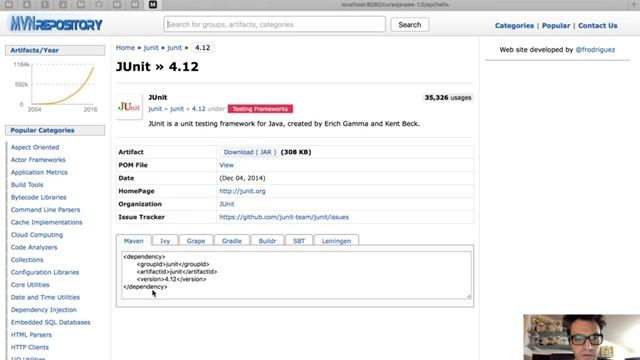Switch to the SBT tab

pos(299,241)
